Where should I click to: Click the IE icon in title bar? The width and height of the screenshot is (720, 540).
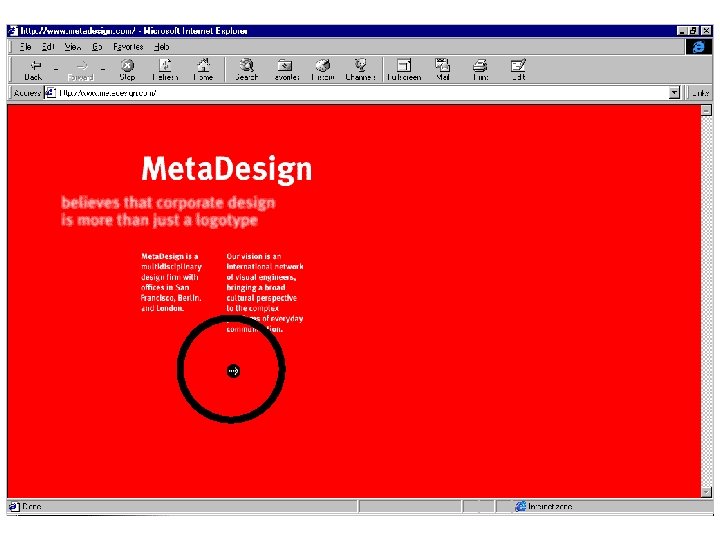[13, 31]
